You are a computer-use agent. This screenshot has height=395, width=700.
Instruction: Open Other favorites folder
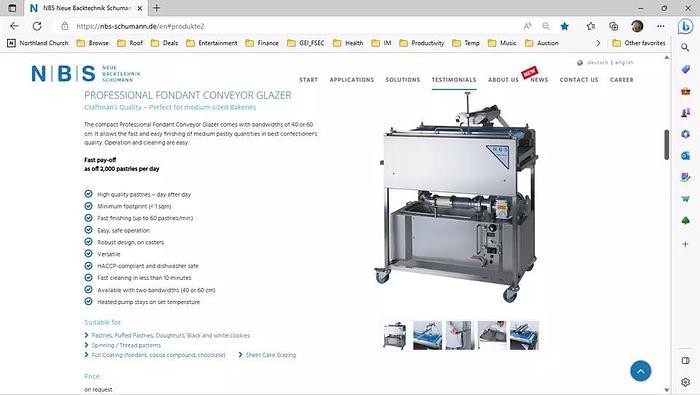[639, 43]
